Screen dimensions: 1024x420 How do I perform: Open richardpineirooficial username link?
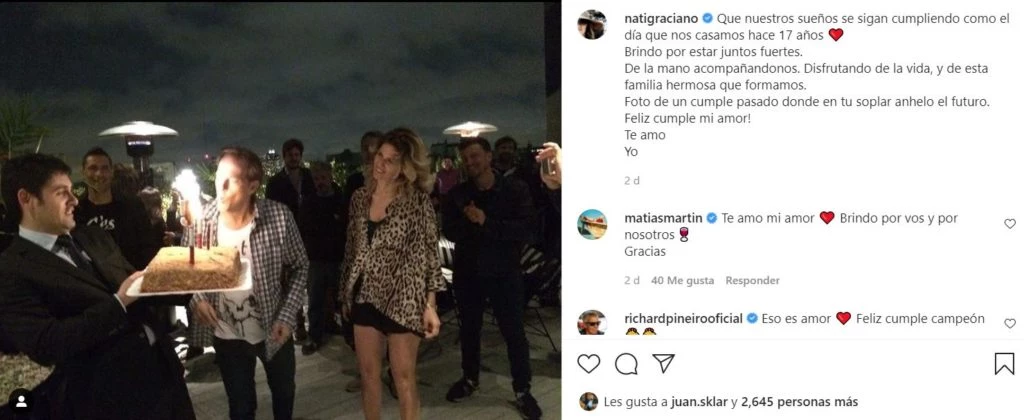pyautogui.click(x=684, y=319)
